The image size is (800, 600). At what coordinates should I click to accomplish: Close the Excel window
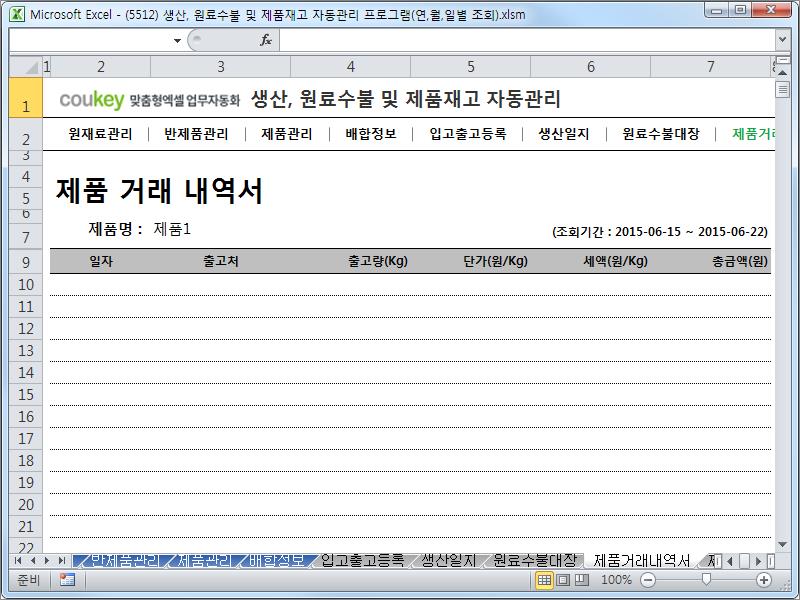pyautogui.click(x=771, y=10)
